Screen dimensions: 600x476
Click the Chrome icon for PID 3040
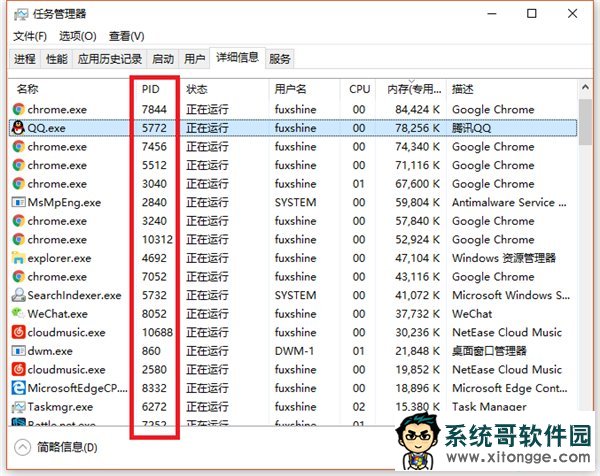tap(18, 184)
